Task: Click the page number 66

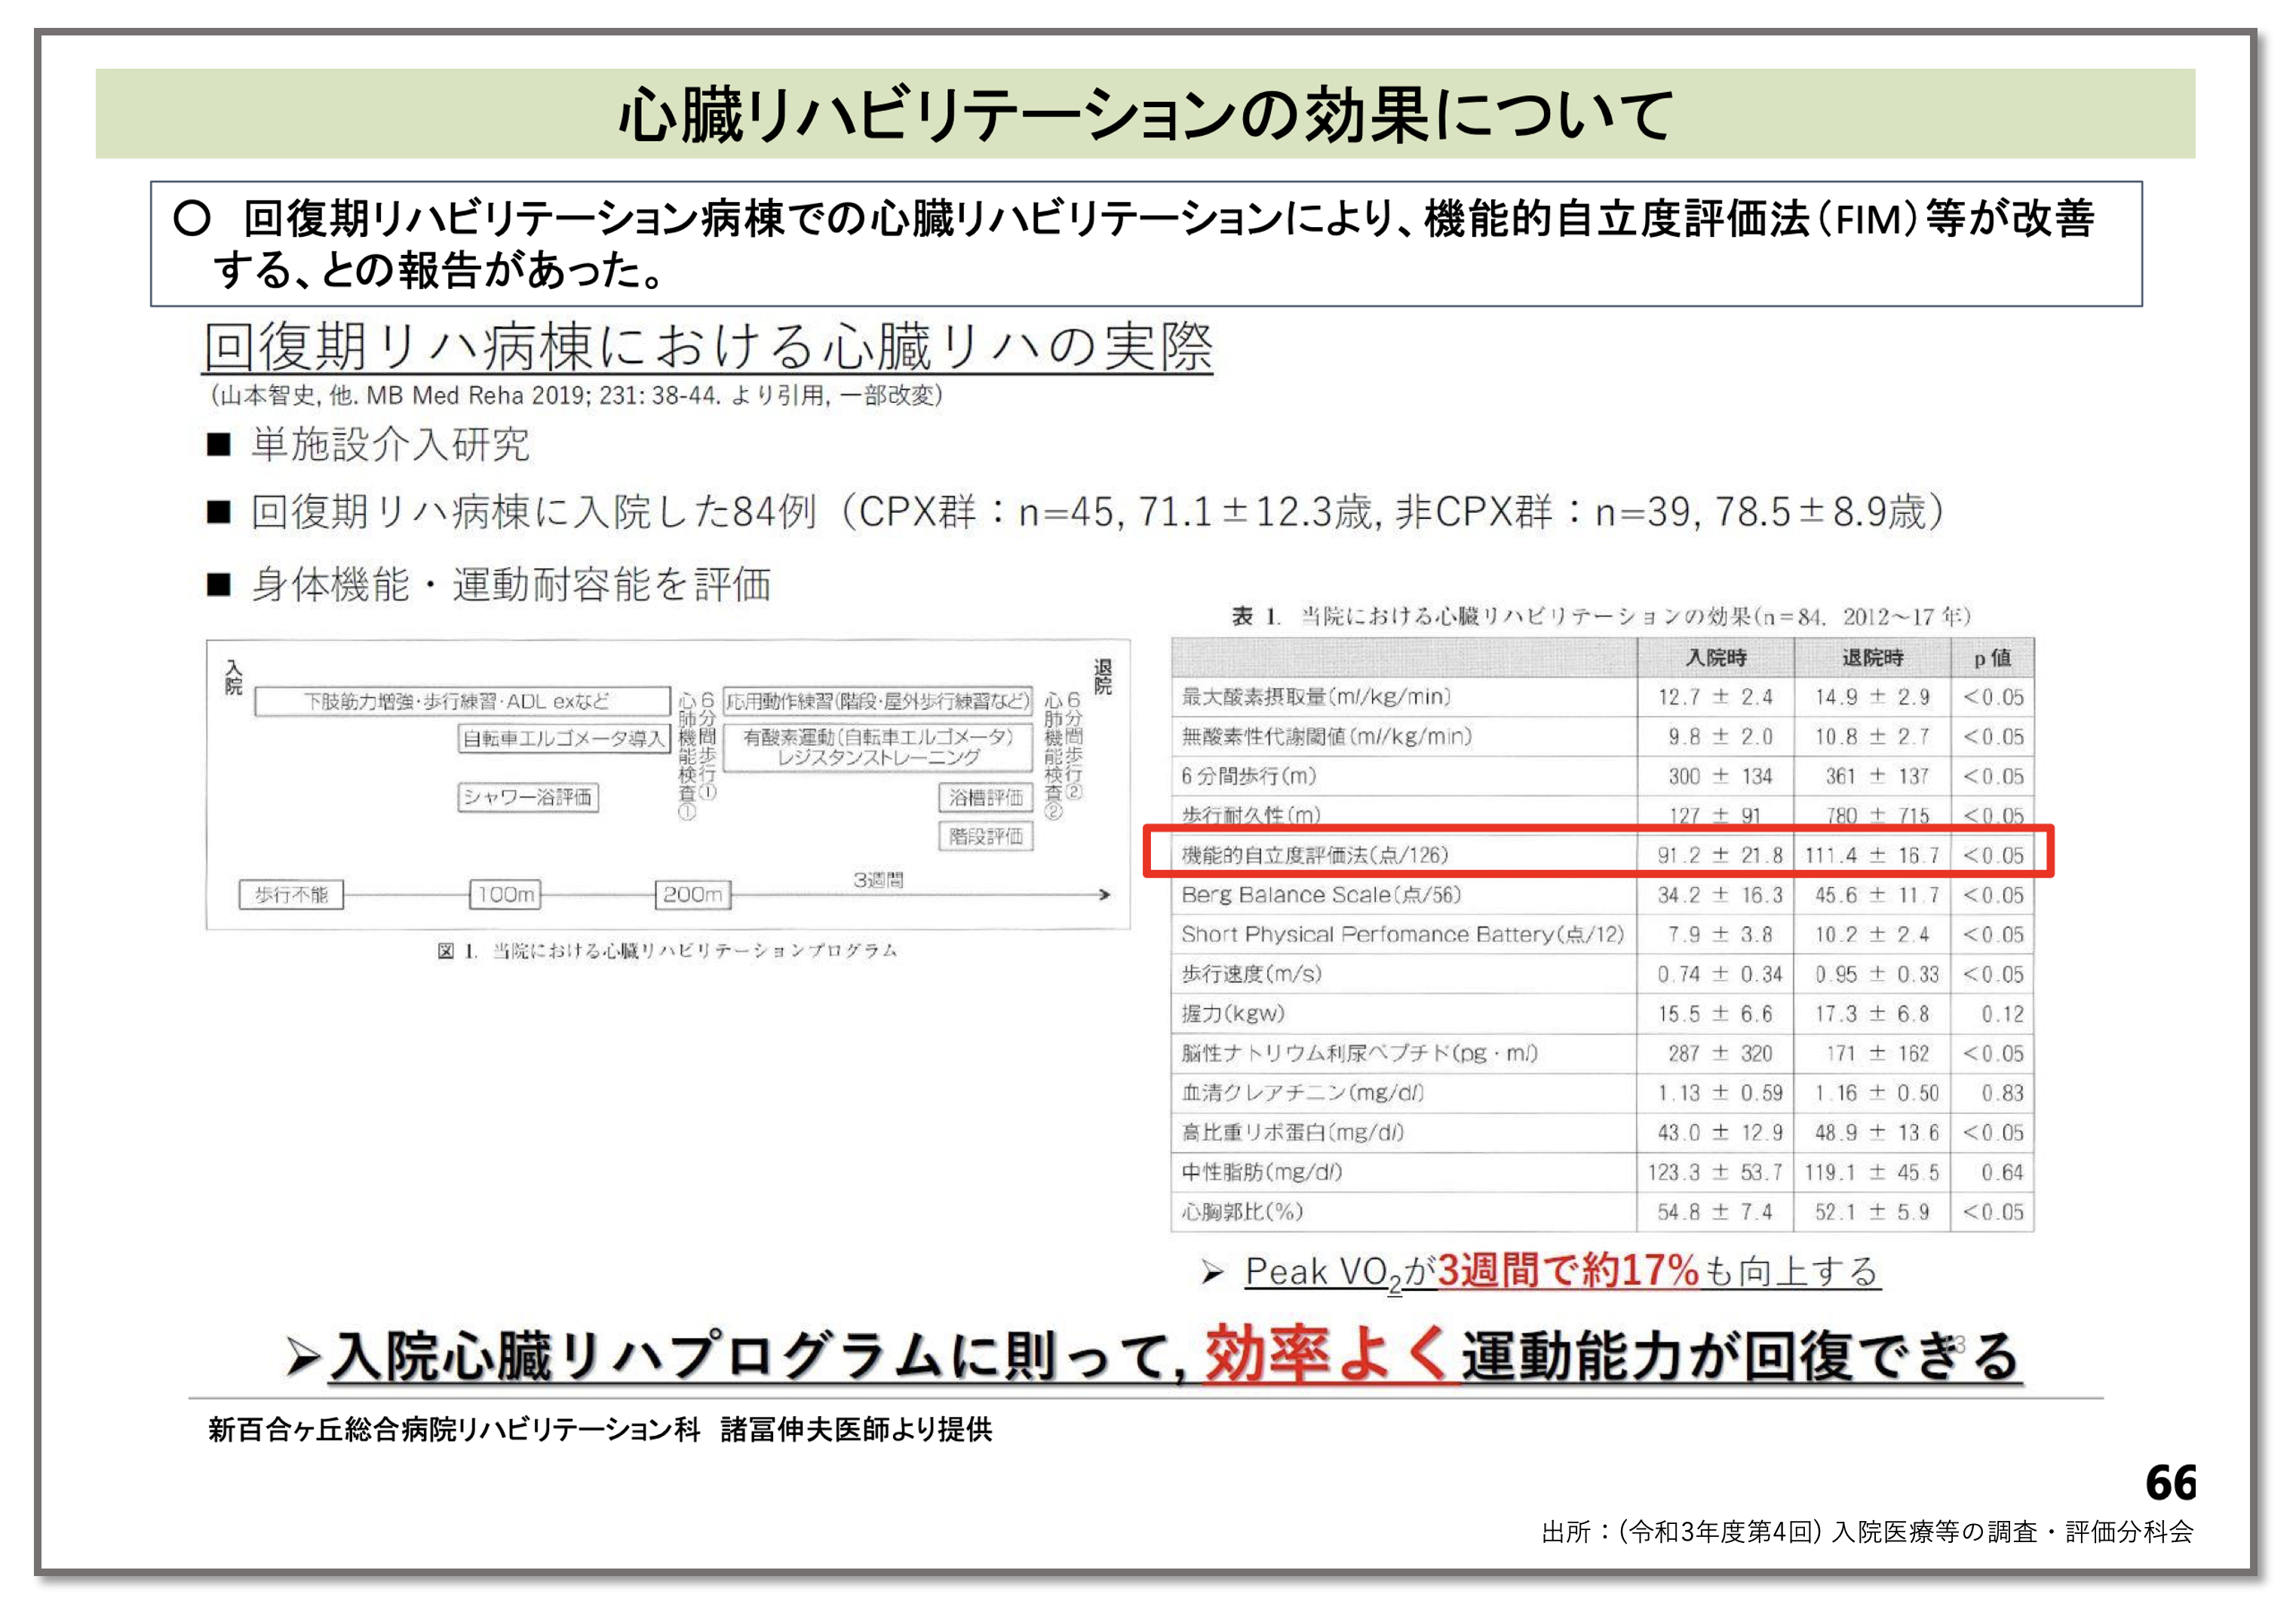Action: [2170, 1482]
